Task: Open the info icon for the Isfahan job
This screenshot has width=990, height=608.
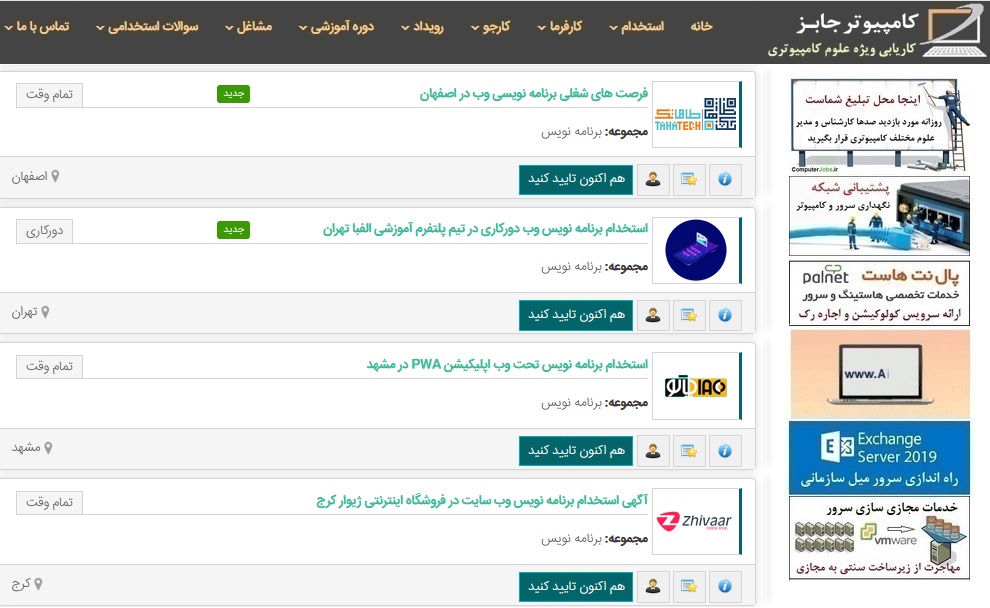Action: click(x=725, y=179)
